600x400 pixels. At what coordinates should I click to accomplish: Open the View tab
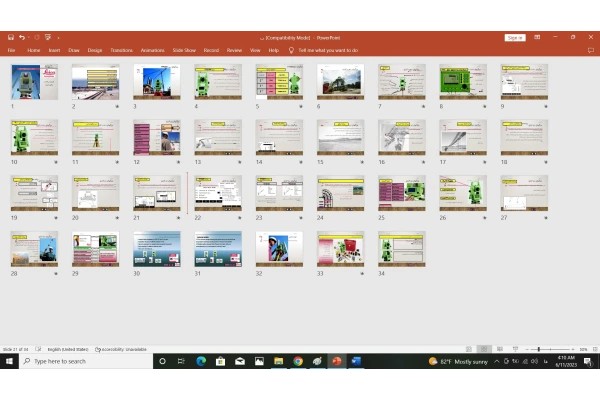(255, 50)
